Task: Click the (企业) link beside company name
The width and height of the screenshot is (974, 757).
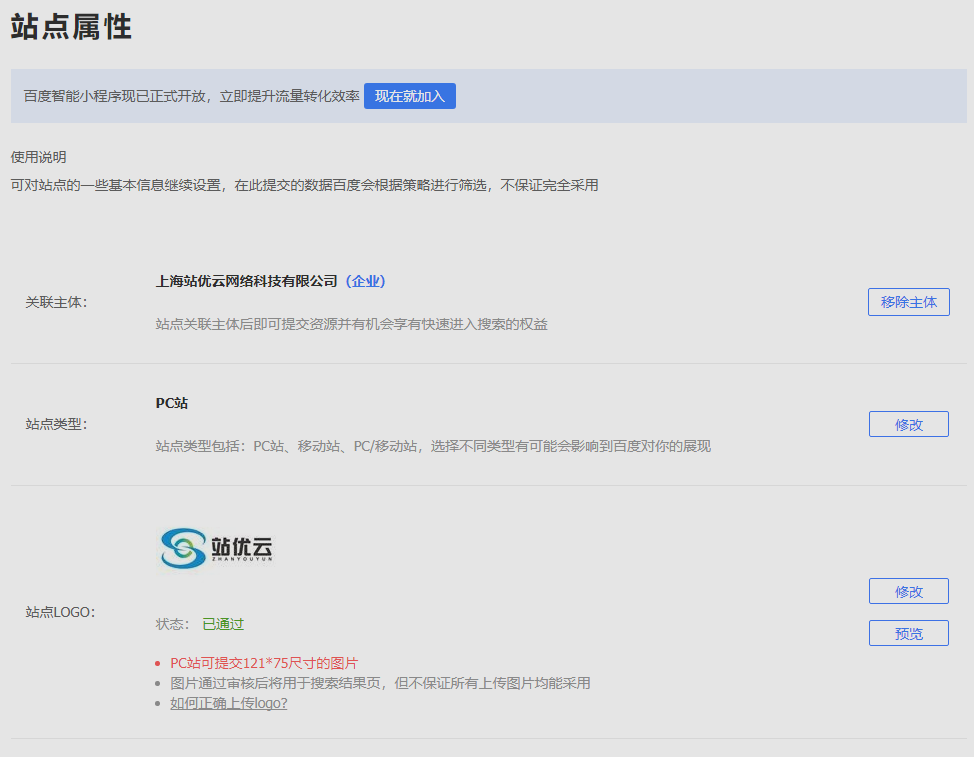Action: (365, 281)
